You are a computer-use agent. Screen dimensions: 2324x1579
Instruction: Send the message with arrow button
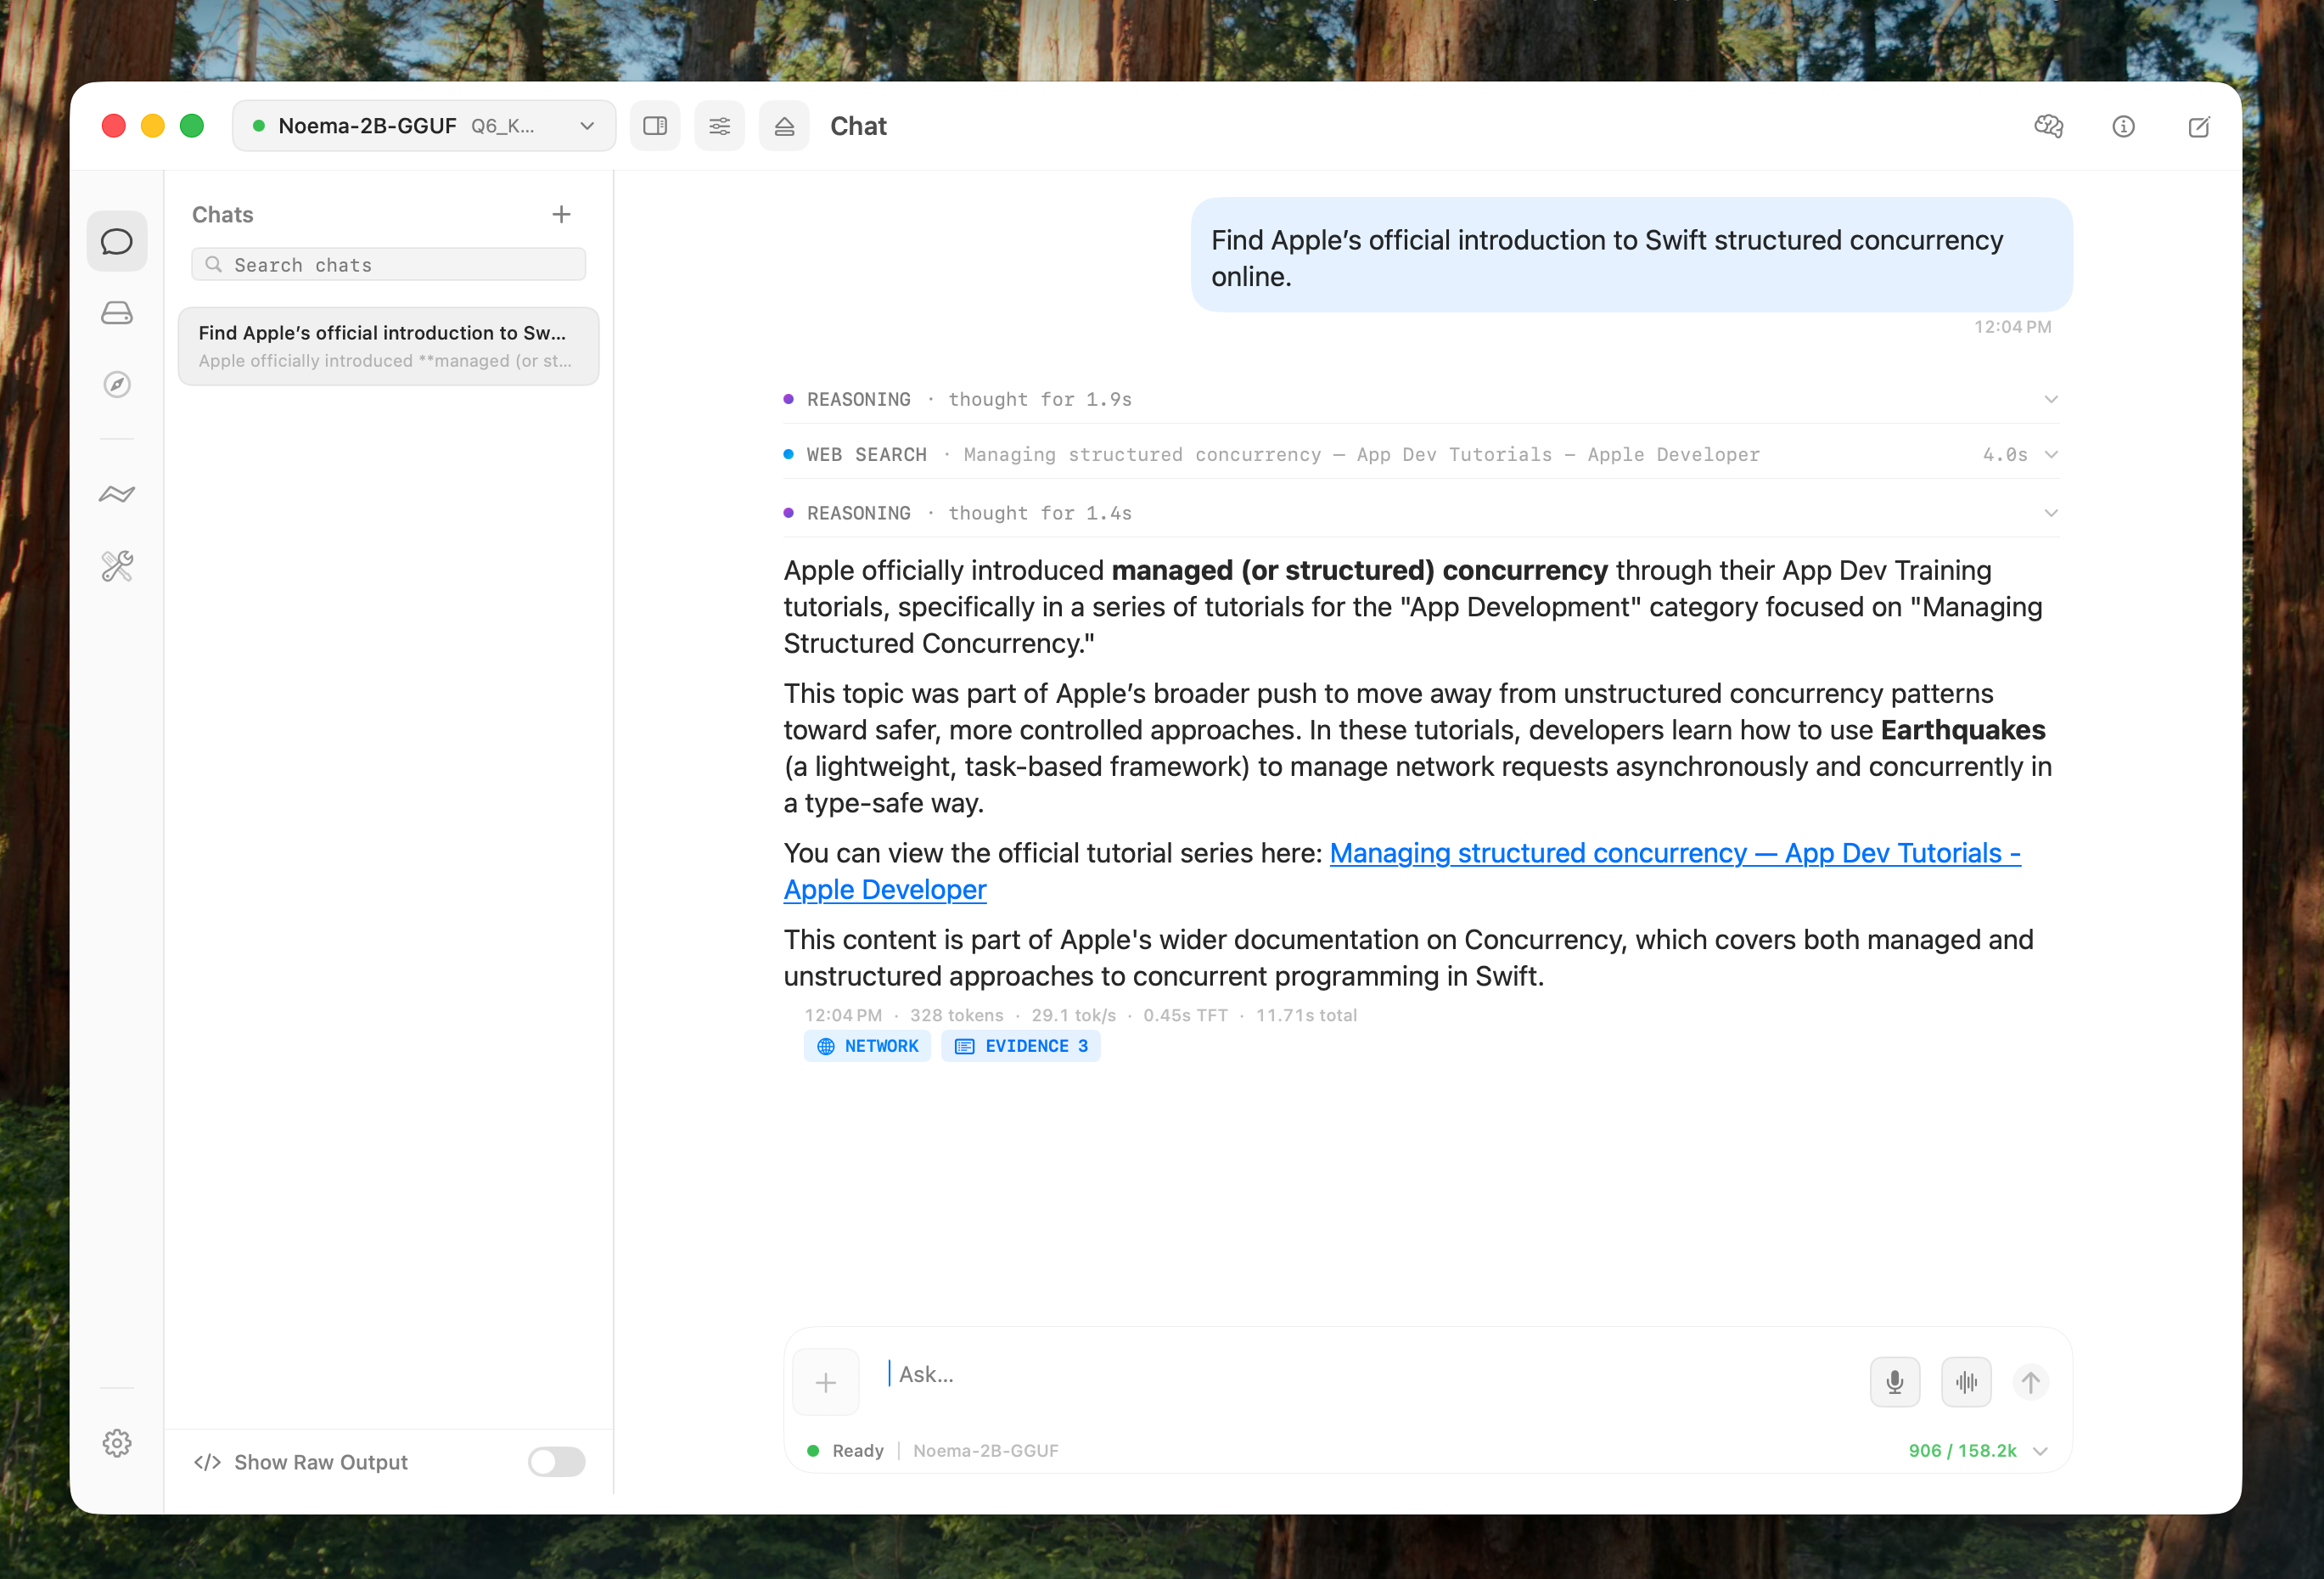tap(2031, 1382)
